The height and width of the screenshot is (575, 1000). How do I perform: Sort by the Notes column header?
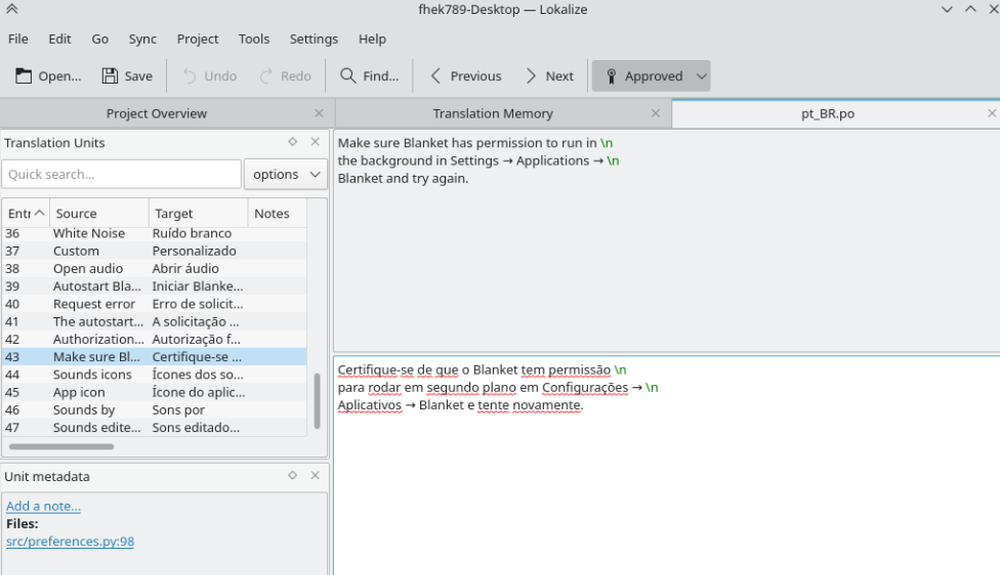(x=277, y=214)
